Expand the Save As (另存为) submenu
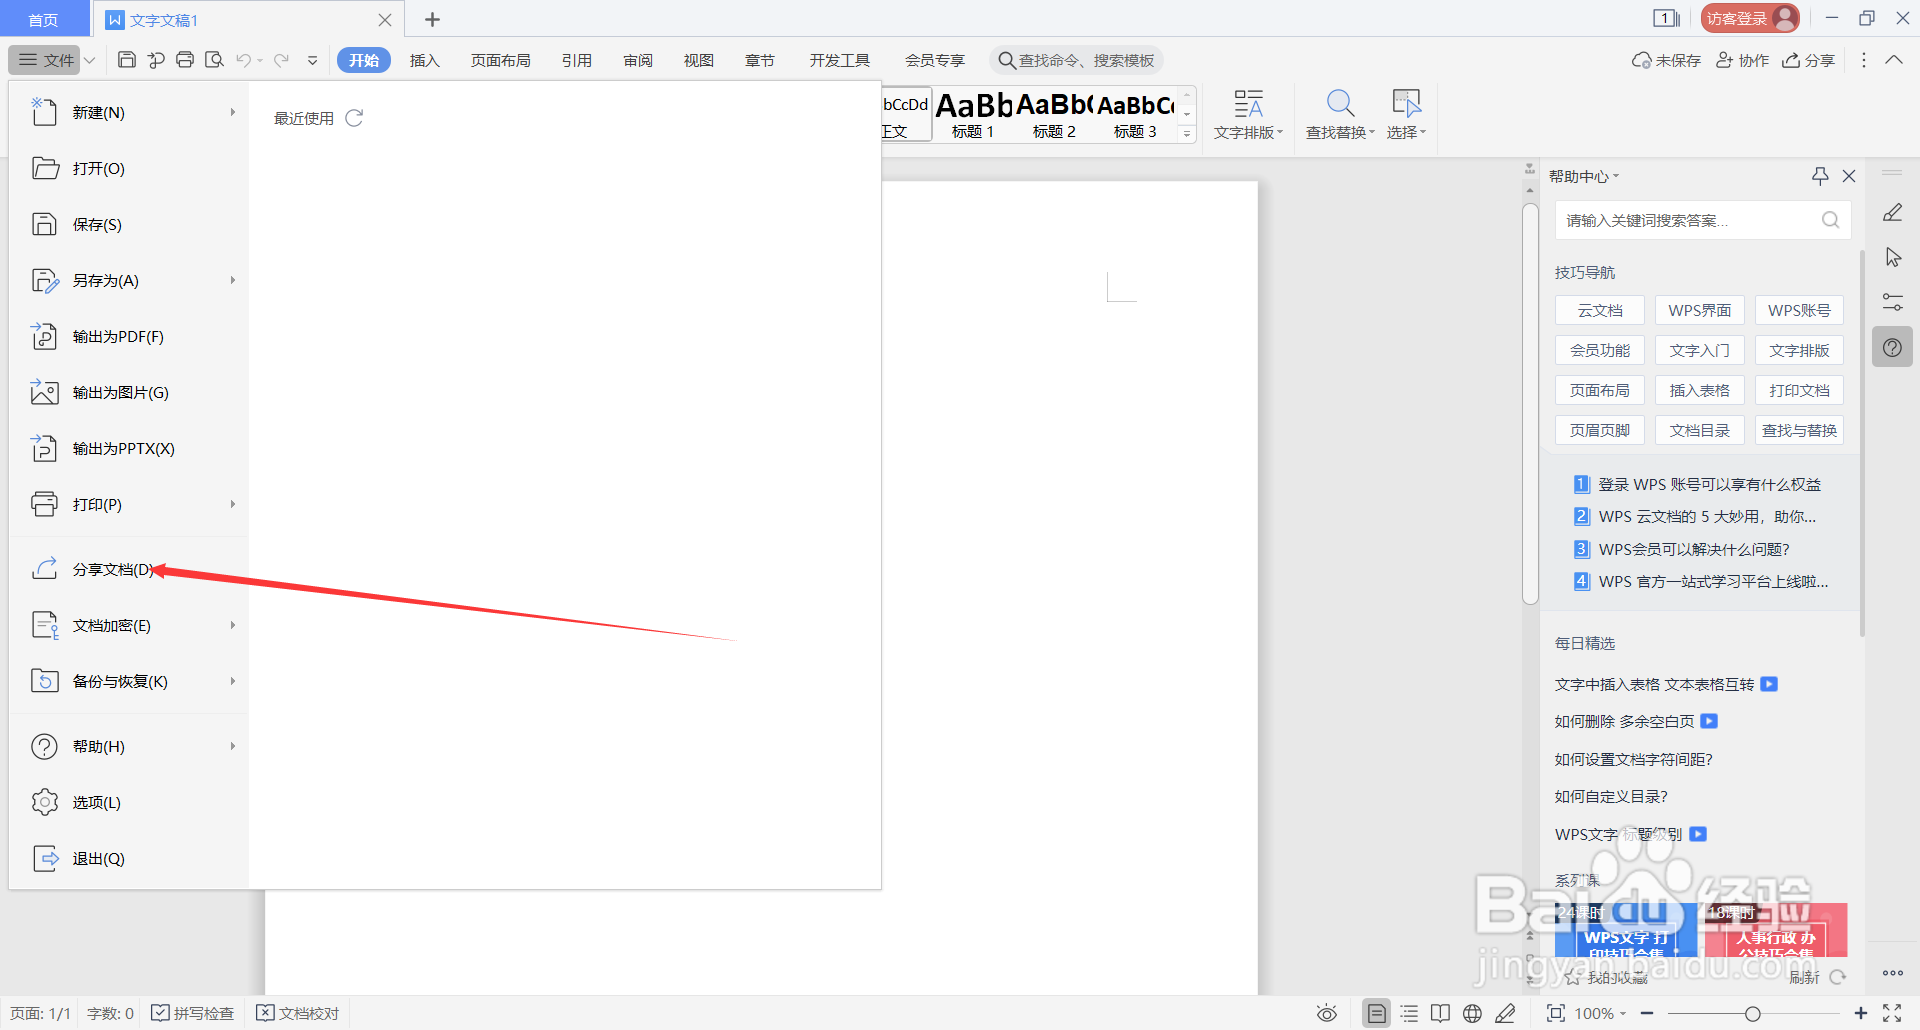Image resolution: width=1920 pixels, height=1030 pixels. (232, 280)
